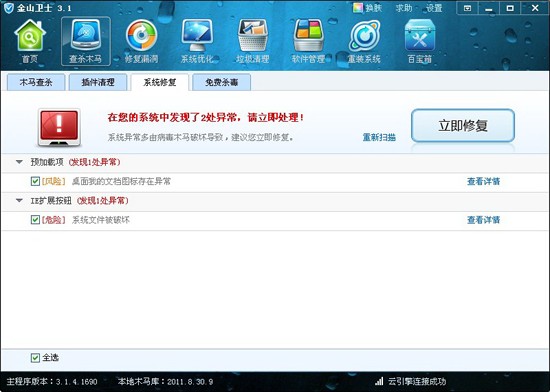Switch to the 免费杀毒 tab
This screenshot has width=550, height=392.
coord(221,82)
